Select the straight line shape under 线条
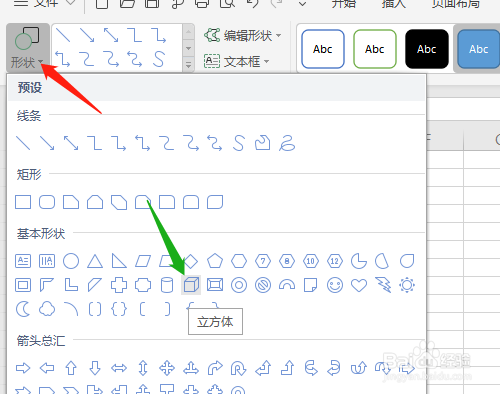The image size is (500, 394). point(23,143)
